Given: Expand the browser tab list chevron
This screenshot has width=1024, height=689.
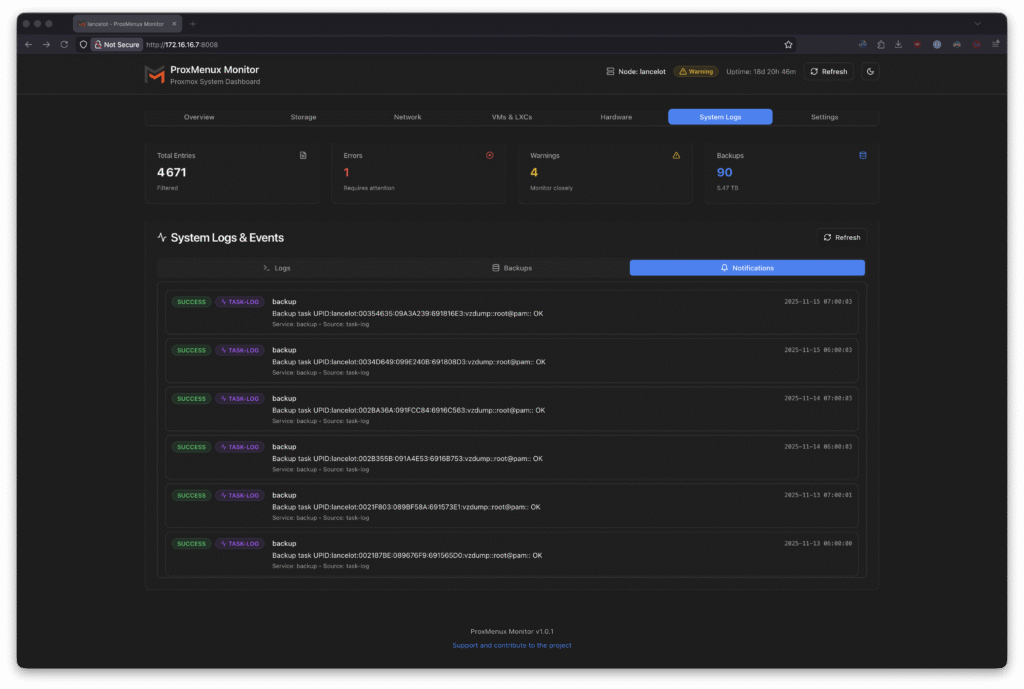Looking at the screenshot, I should [x=977, y=23].
